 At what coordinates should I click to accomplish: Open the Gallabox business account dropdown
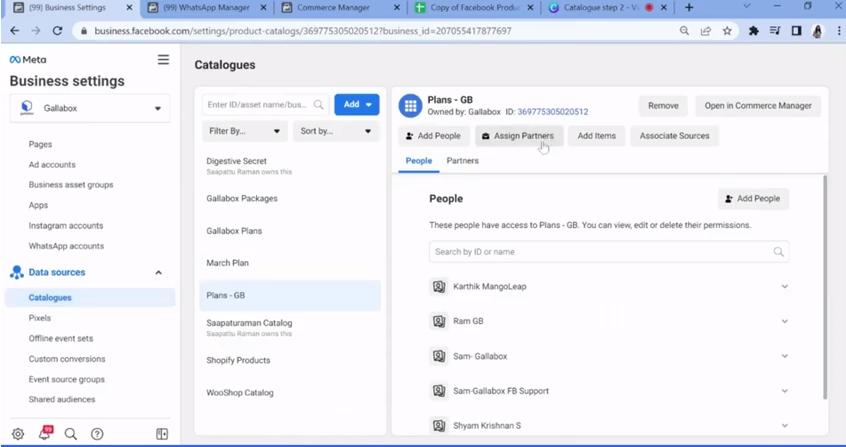(90, 109)
